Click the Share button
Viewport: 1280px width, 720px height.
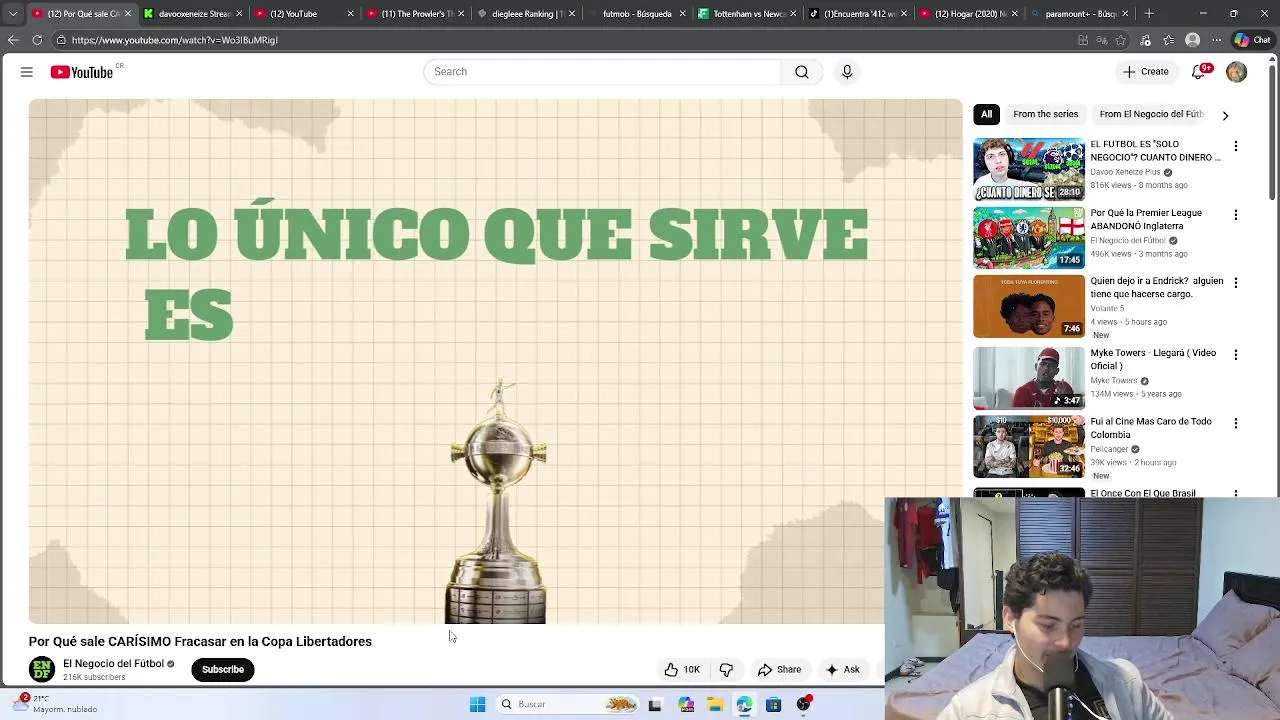[x=779, y=670]
